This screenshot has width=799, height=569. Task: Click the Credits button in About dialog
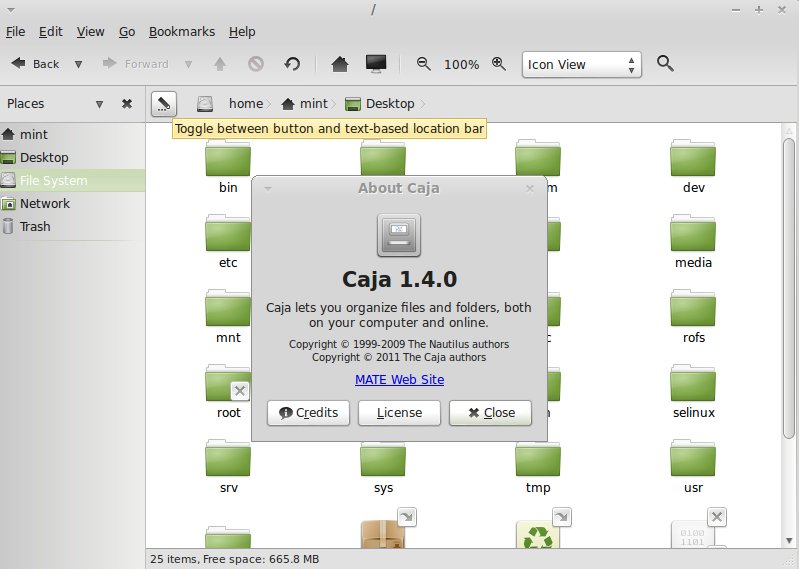tap(308, 412)
